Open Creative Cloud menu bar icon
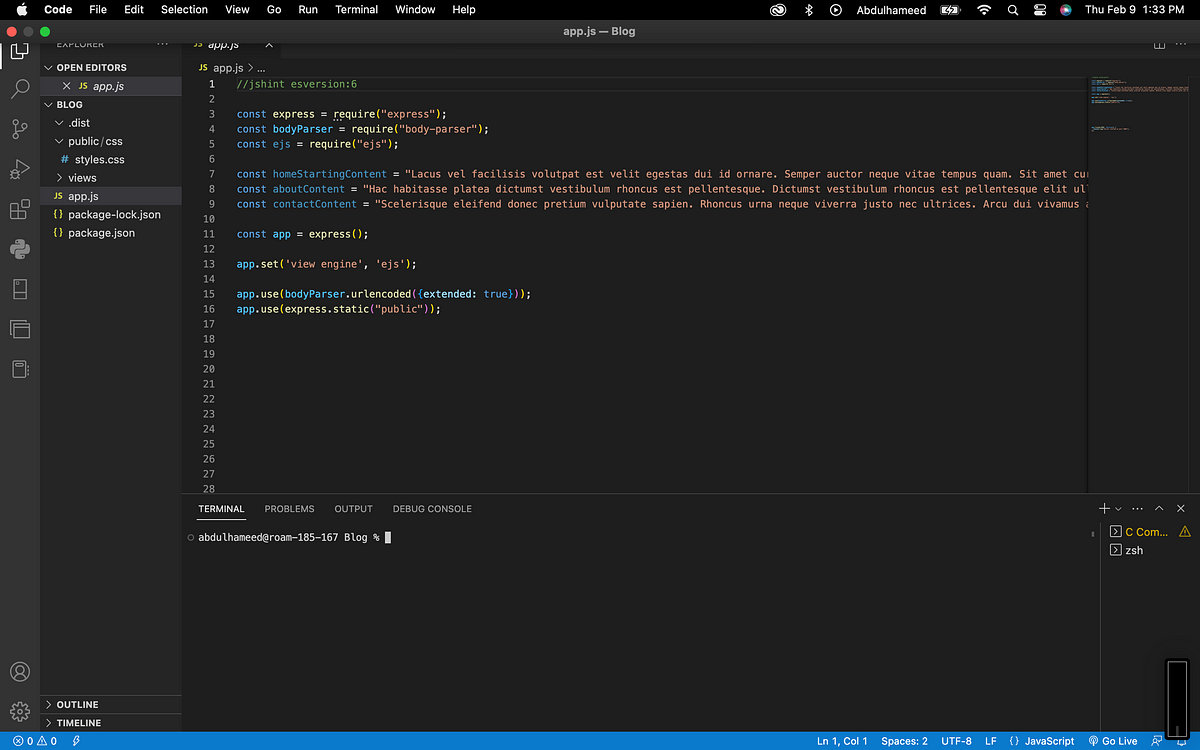The width and height of the screenshot is (1200, 750). pyautogui.click(x=778, y=10)
